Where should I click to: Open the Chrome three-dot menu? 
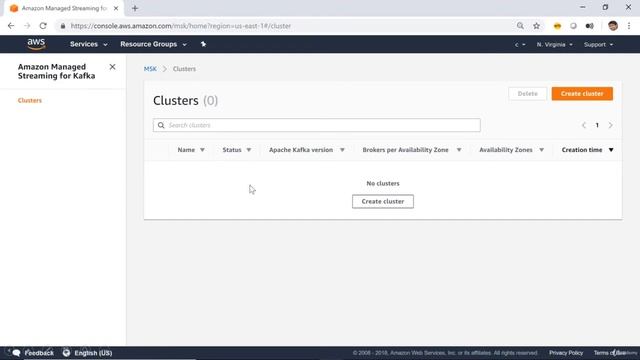[629, 26]
